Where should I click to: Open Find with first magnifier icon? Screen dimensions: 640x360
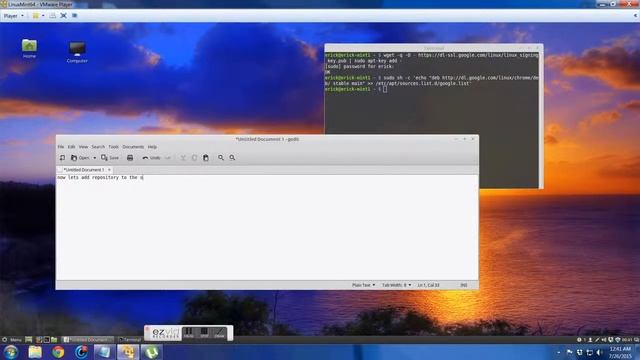click(x=221, y=158)
